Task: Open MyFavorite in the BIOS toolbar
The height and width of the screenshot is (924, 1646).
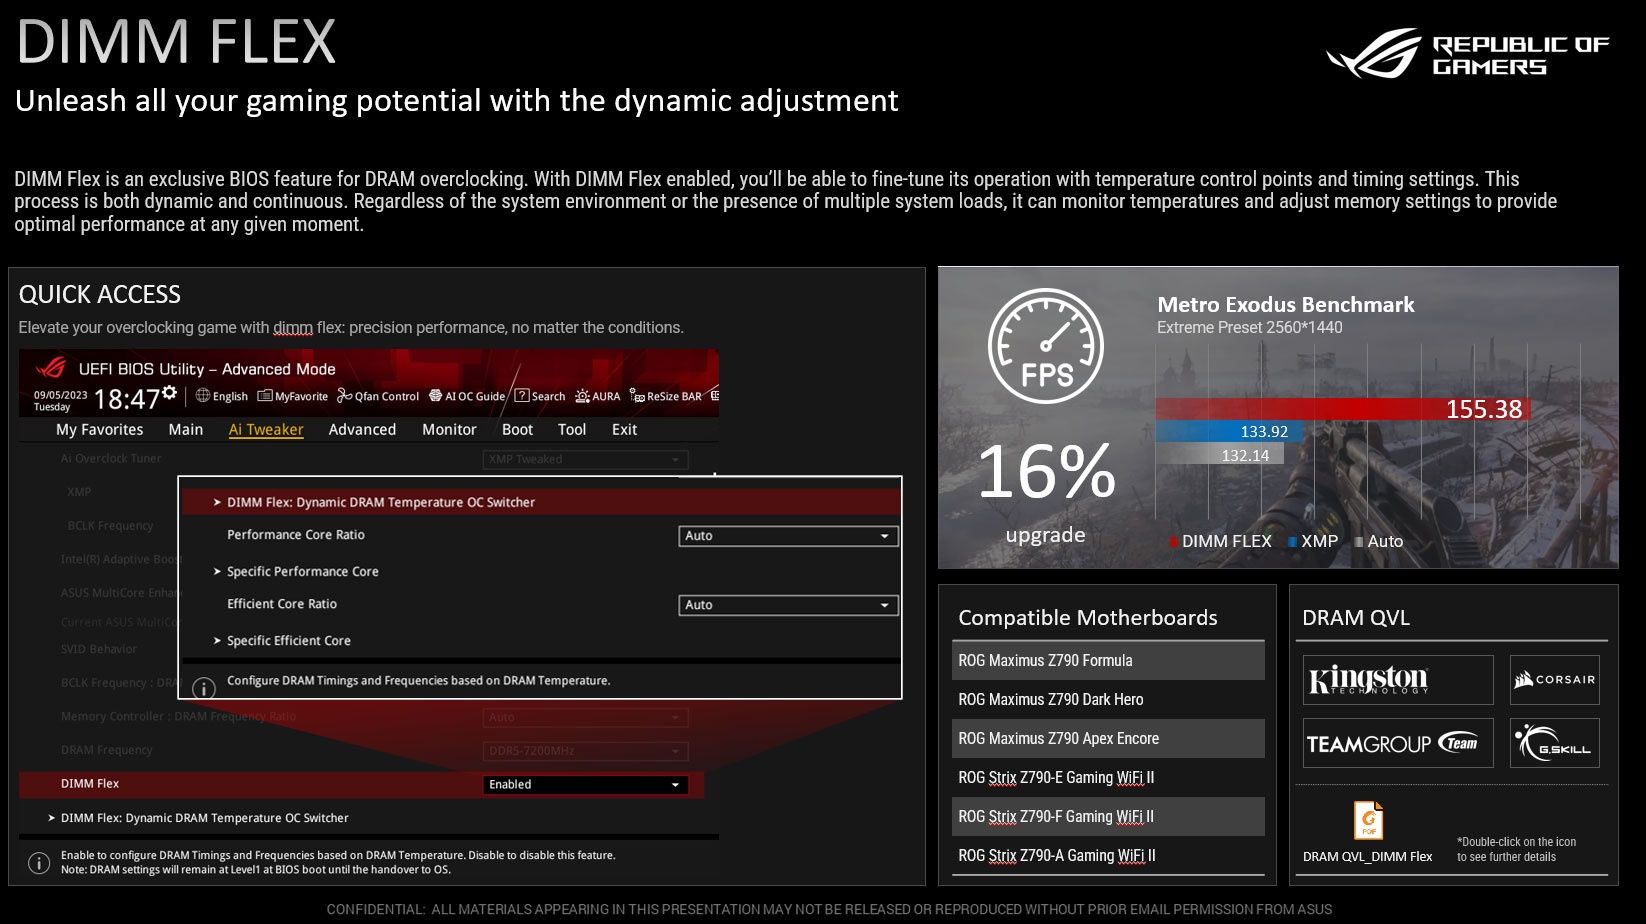Action: pyautogui.click(x=292, y=396)
